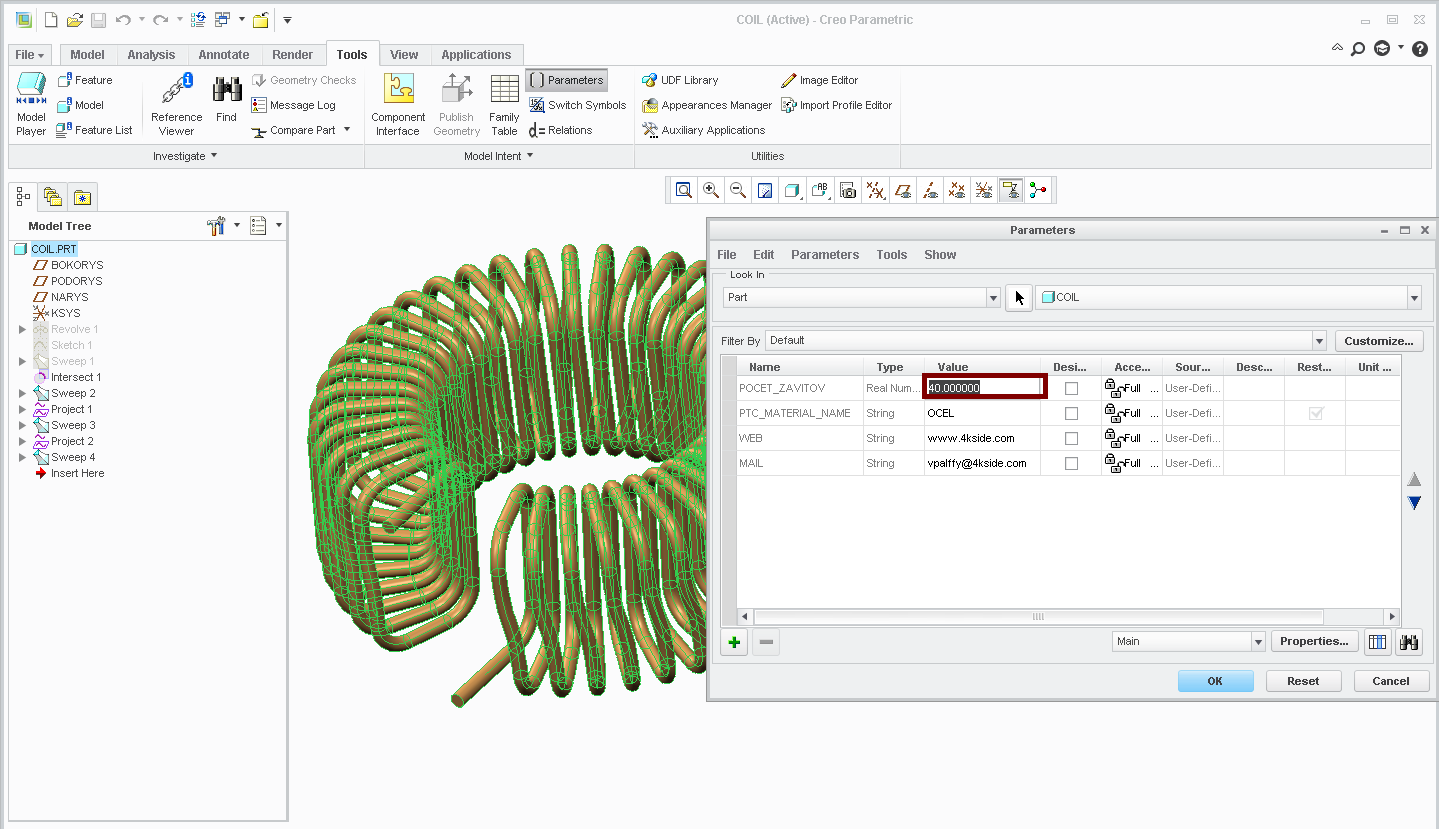Toggle Designate checkbox for POCET_ZAVITOV

pyautogui.click(x=1071, y=388)
